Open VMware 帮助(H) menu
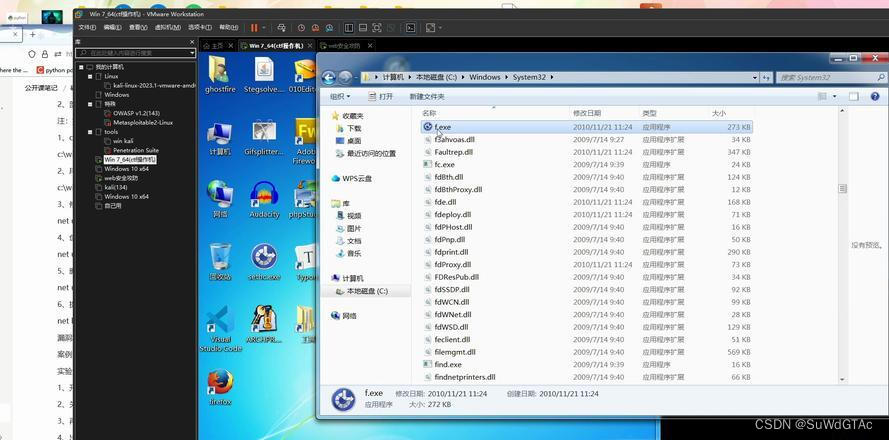This screenshot has width=889, height=440. (x=228, y=27)
